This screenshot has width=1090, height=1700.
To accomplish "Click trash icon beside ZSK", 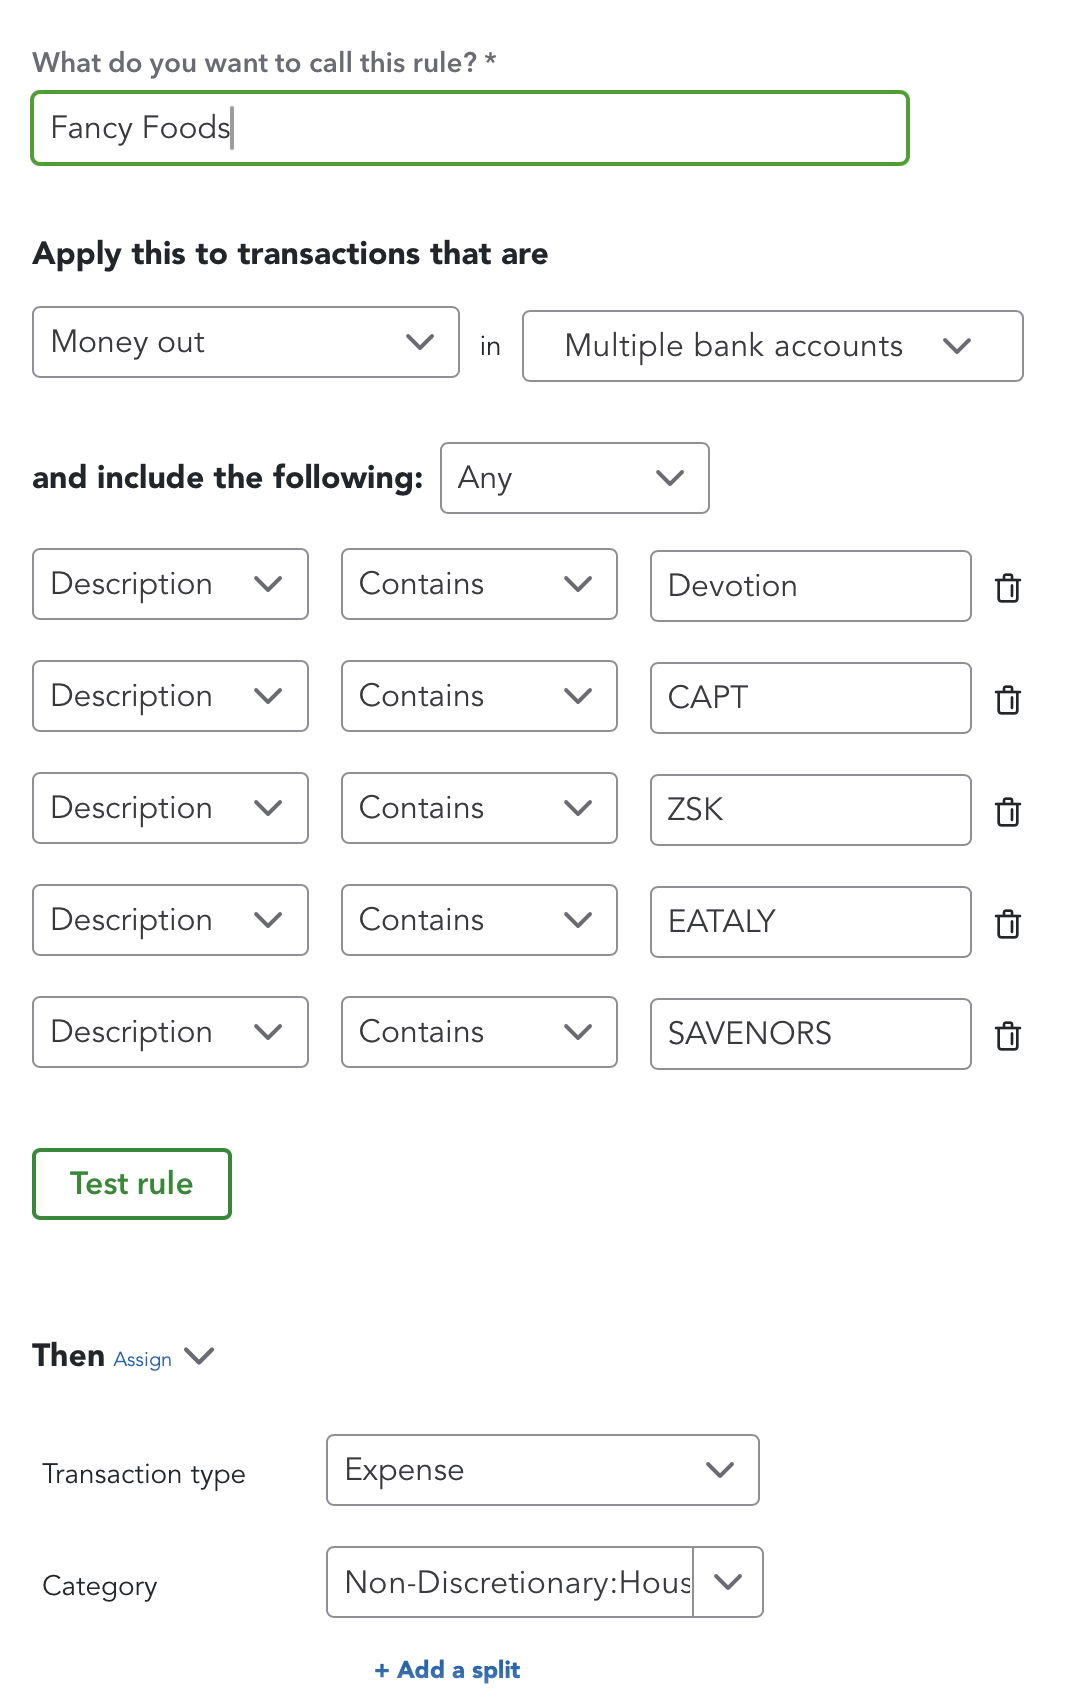I will click(x=1008, y=812).
